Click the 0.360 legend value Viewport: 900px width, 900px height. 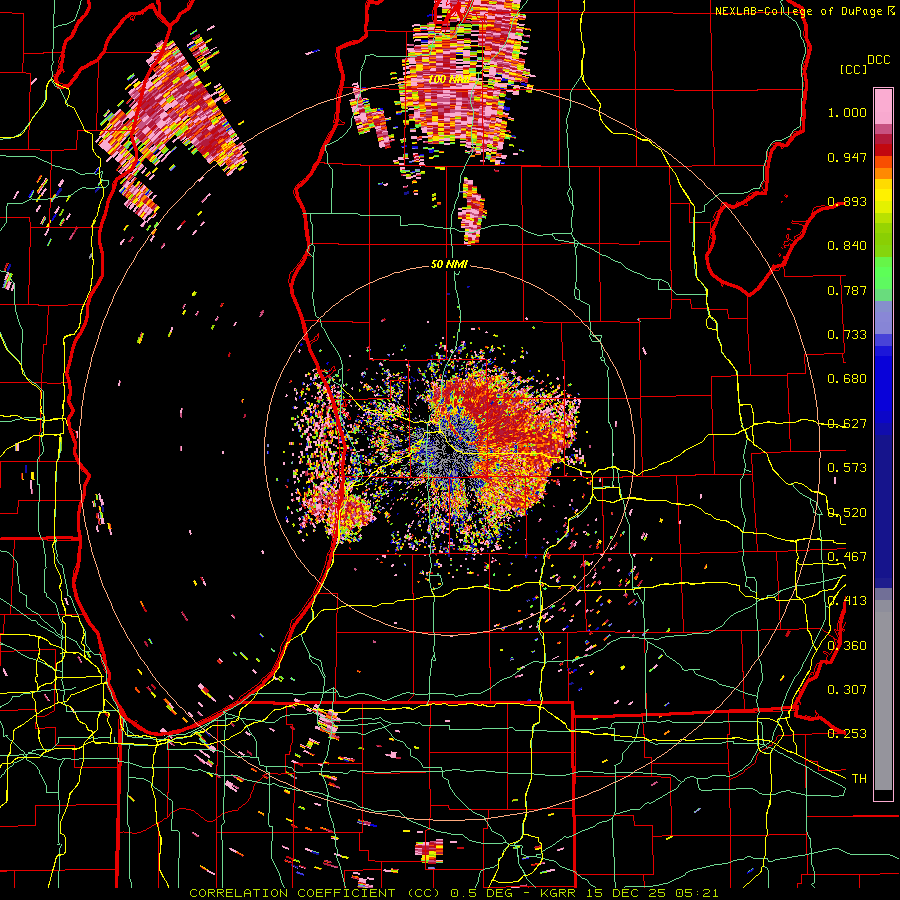tap(847, 646)
